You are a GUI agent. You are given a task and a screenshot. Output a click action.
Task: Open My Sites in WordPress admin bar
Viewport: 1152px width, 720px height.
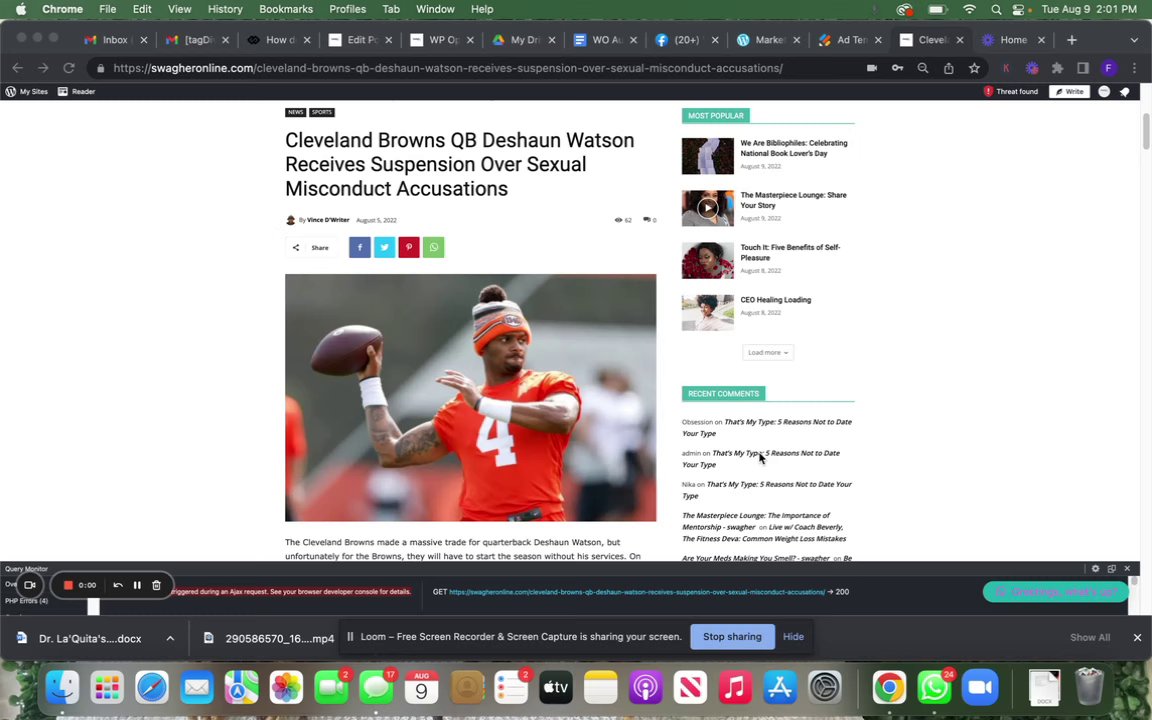(27, 91)
